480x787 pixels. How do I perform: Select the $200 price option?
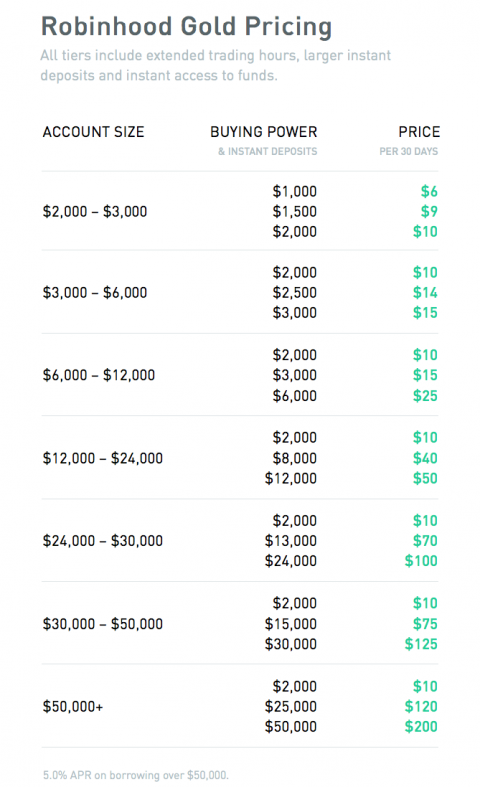coord(421,726)
